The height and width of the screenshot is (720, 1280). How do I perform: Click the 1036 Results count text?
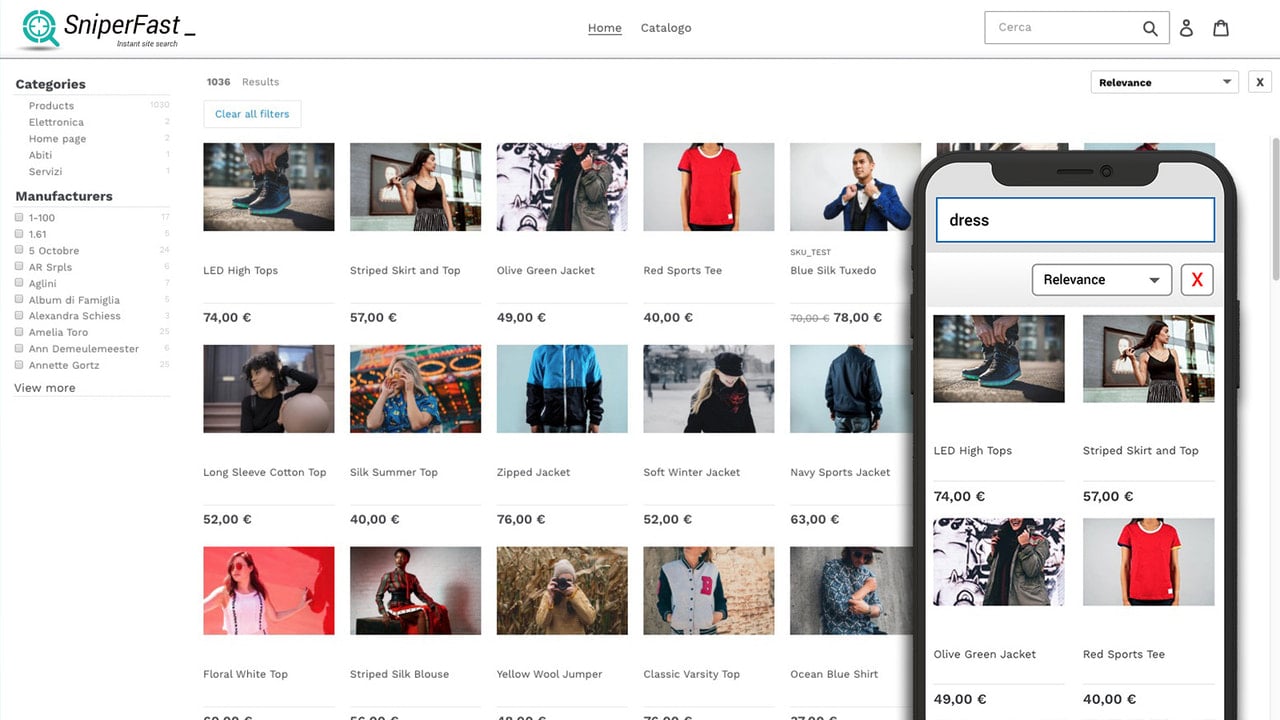pyautogui.click(x=243, y=82)
